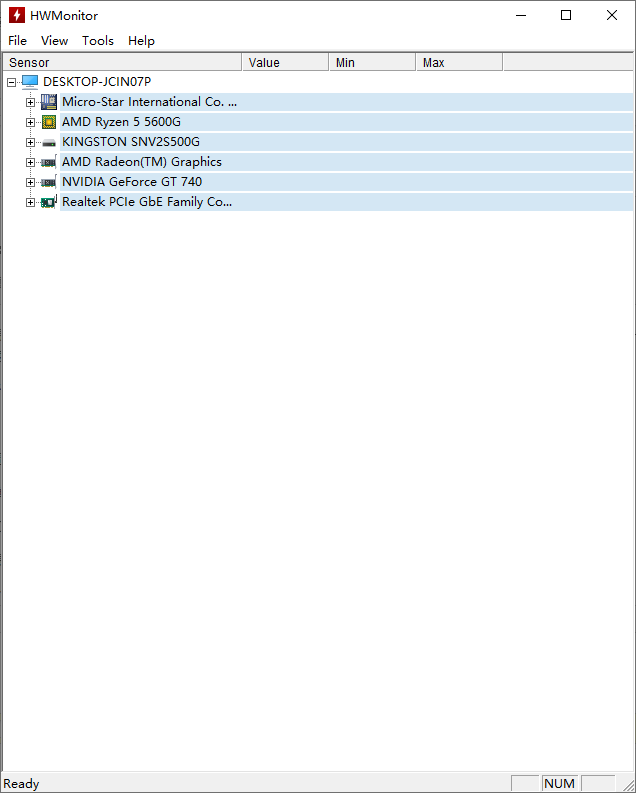
Task: Click the resize grip in status bar corner
Action: click(x=627, y=784)
